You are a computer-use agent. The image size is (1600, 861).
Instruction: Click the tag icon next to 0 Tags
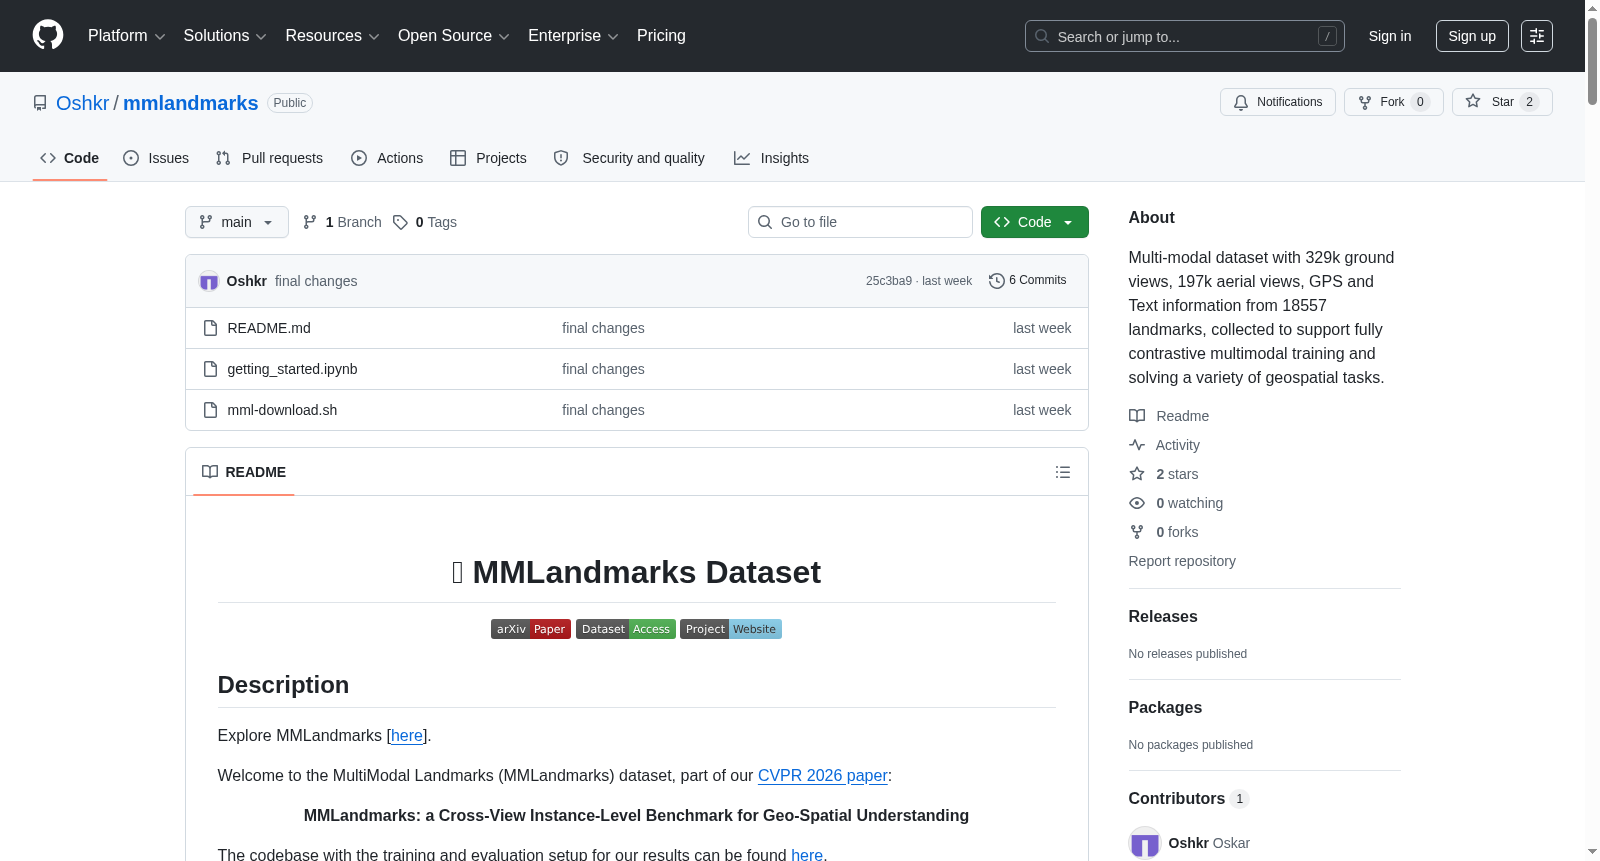400,222
